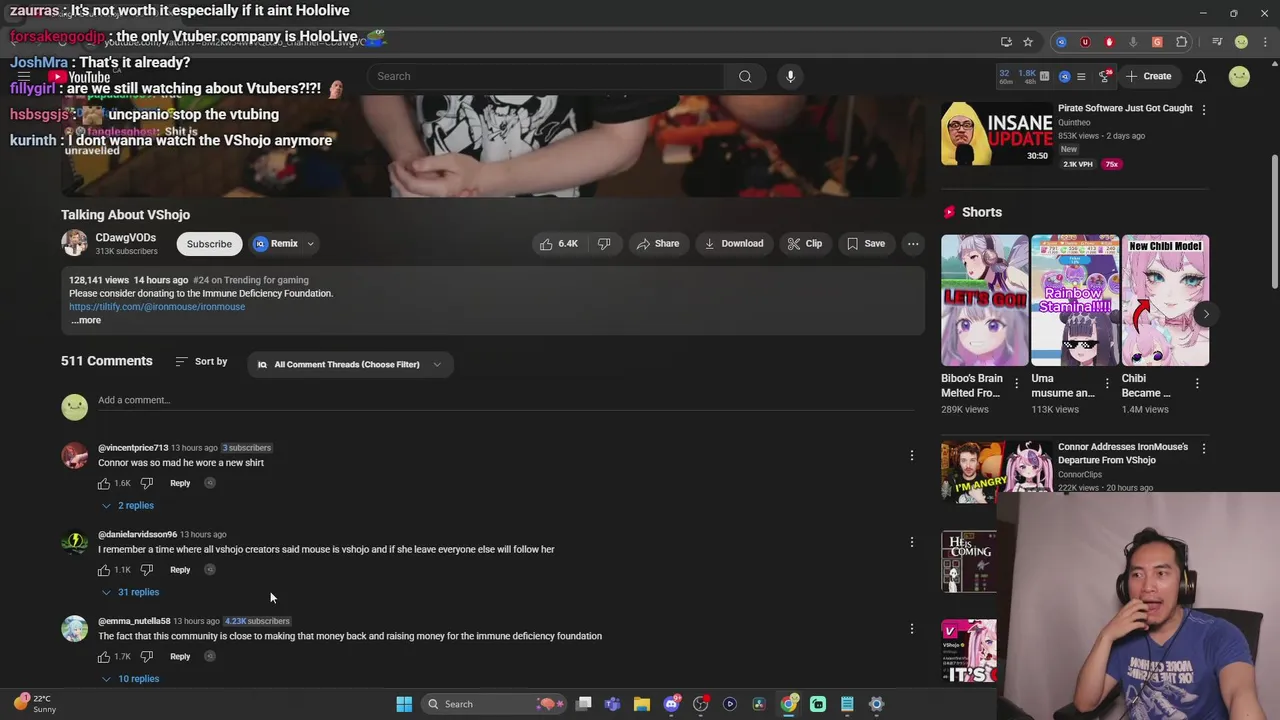Open CDawgVODs channel avatar
Viewport: 1280px width, 720px height.
[74, 243]
